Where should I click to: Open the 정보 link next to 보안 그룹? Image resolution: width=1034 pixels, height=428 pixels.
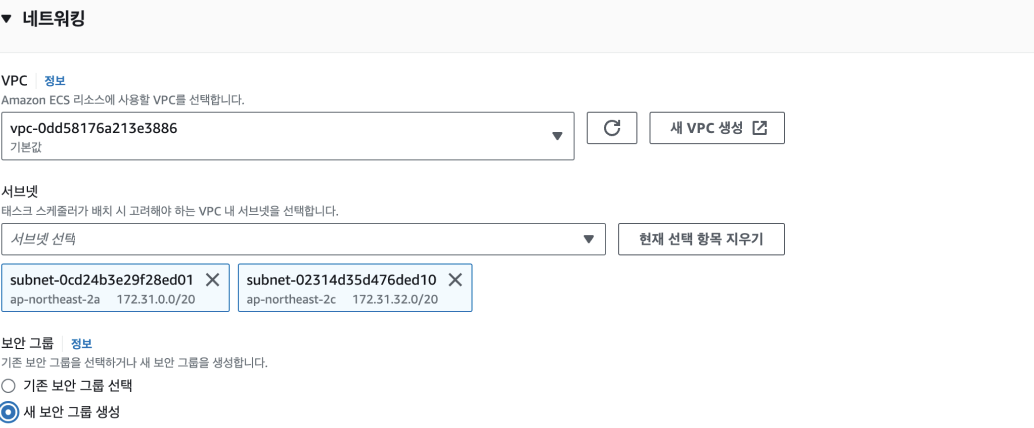point(81,343)
